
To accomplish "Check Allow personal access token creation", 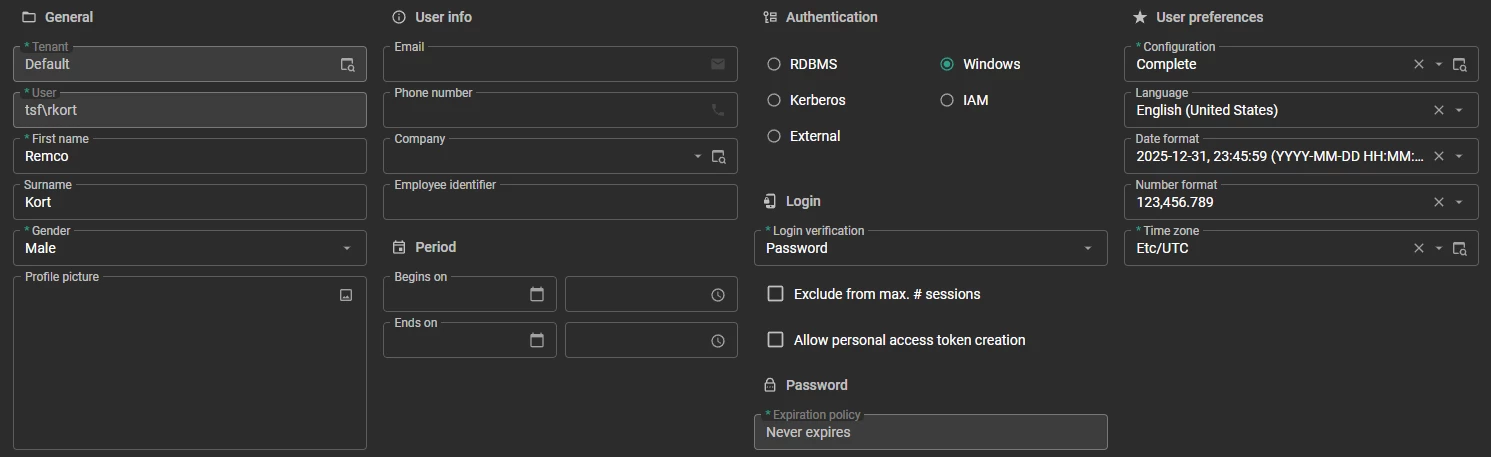I will (x=775, y=340).
